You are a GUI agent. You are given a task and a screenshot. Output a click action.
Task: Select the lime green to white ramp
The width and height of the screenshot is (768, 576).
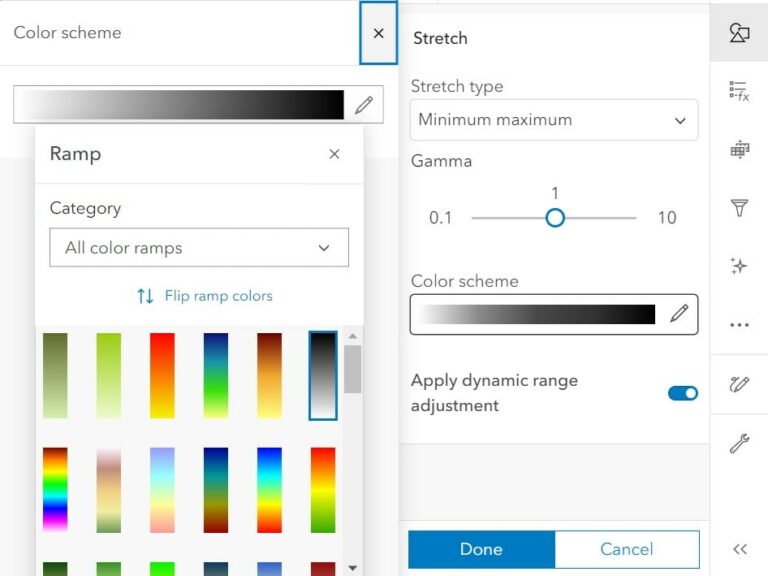(x=109, y=376)
